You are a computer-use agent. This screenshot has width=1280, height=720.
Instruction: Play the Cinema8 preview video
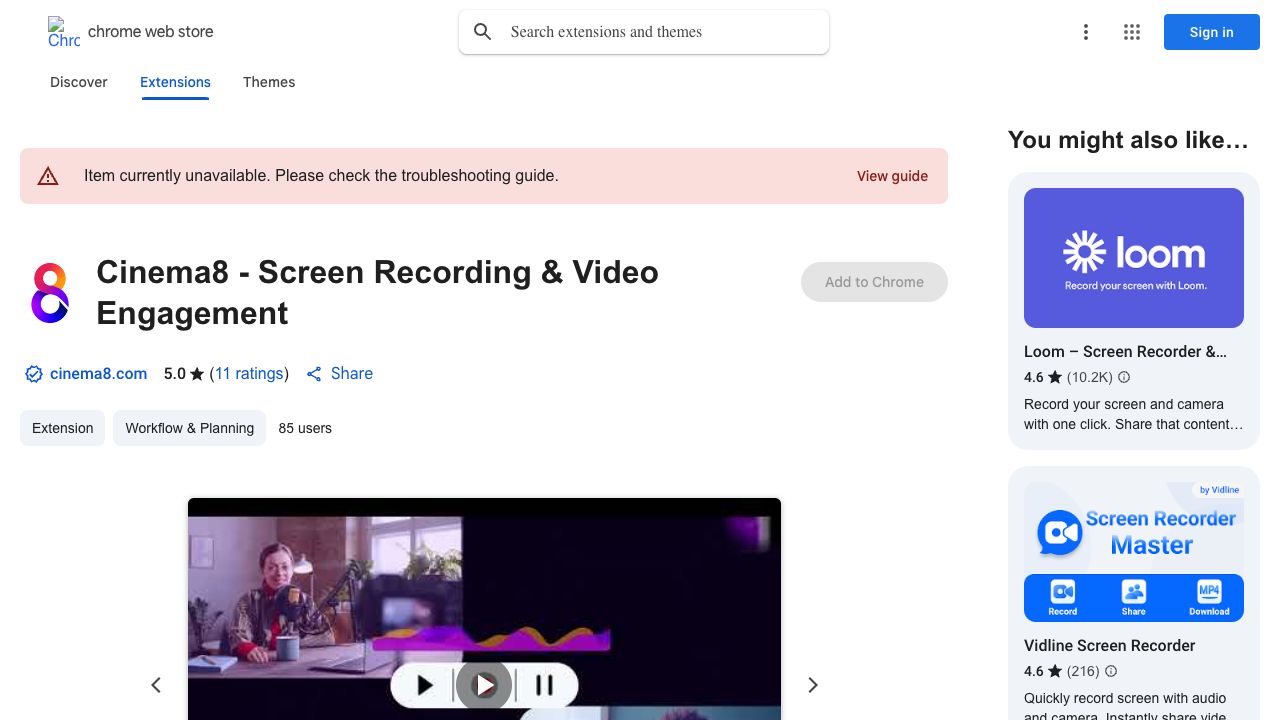(x=484, y=685)
